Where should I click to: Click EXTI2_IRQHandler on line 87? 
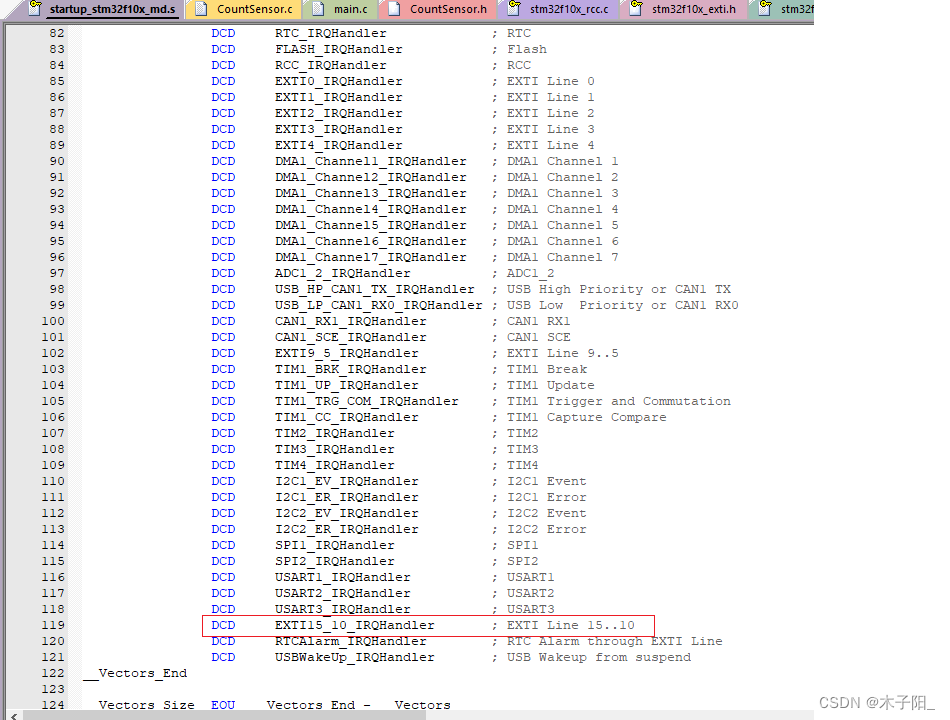point(339,113)
